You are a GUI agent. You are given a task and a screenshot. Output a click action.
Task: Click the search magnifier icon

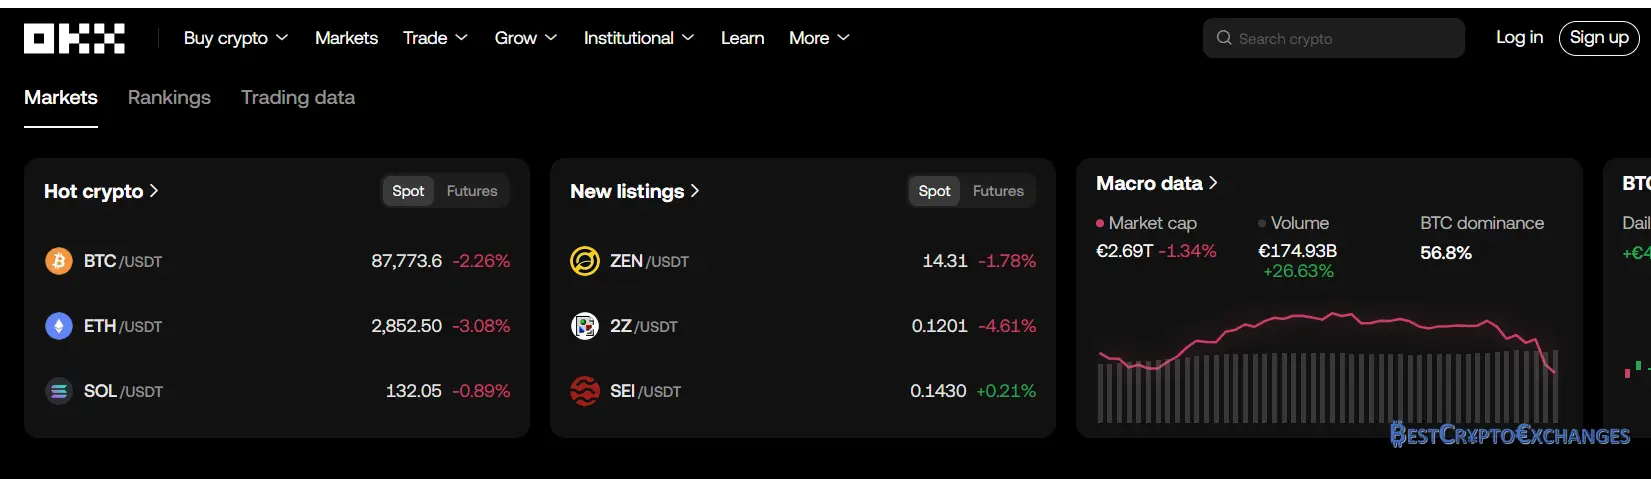click(1224, 38)
